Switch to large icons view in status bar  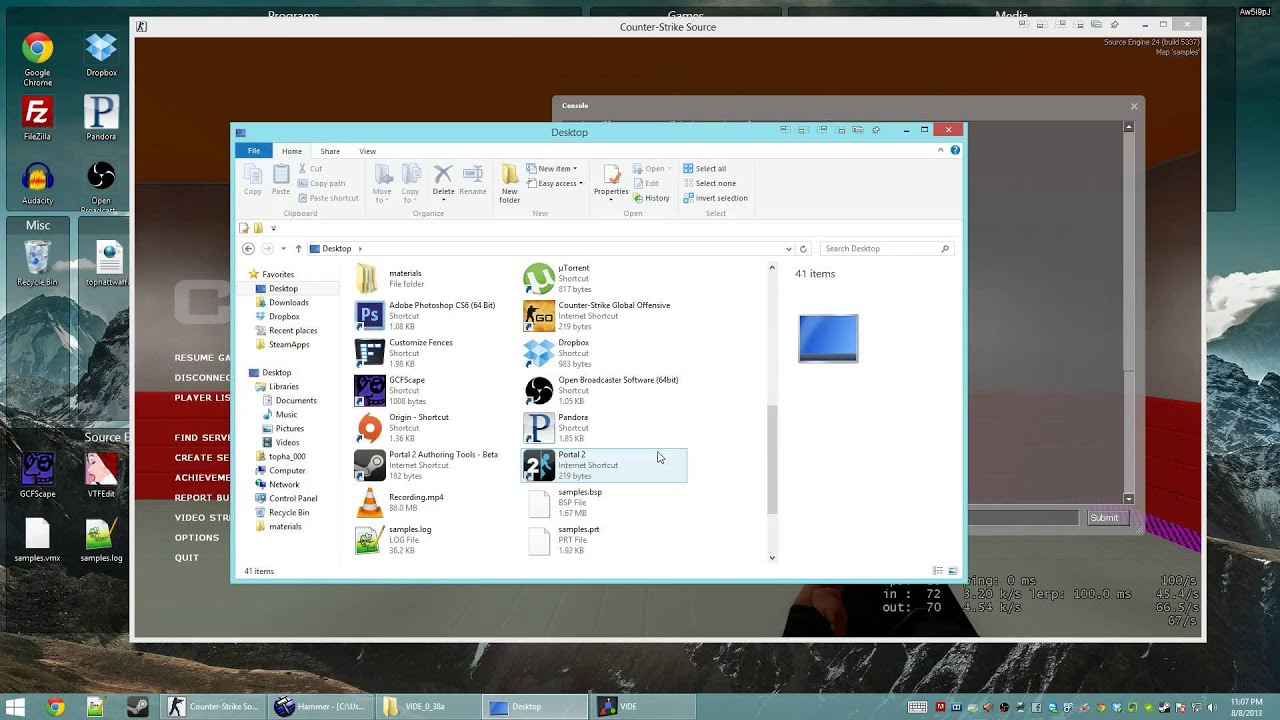(952, 571)
